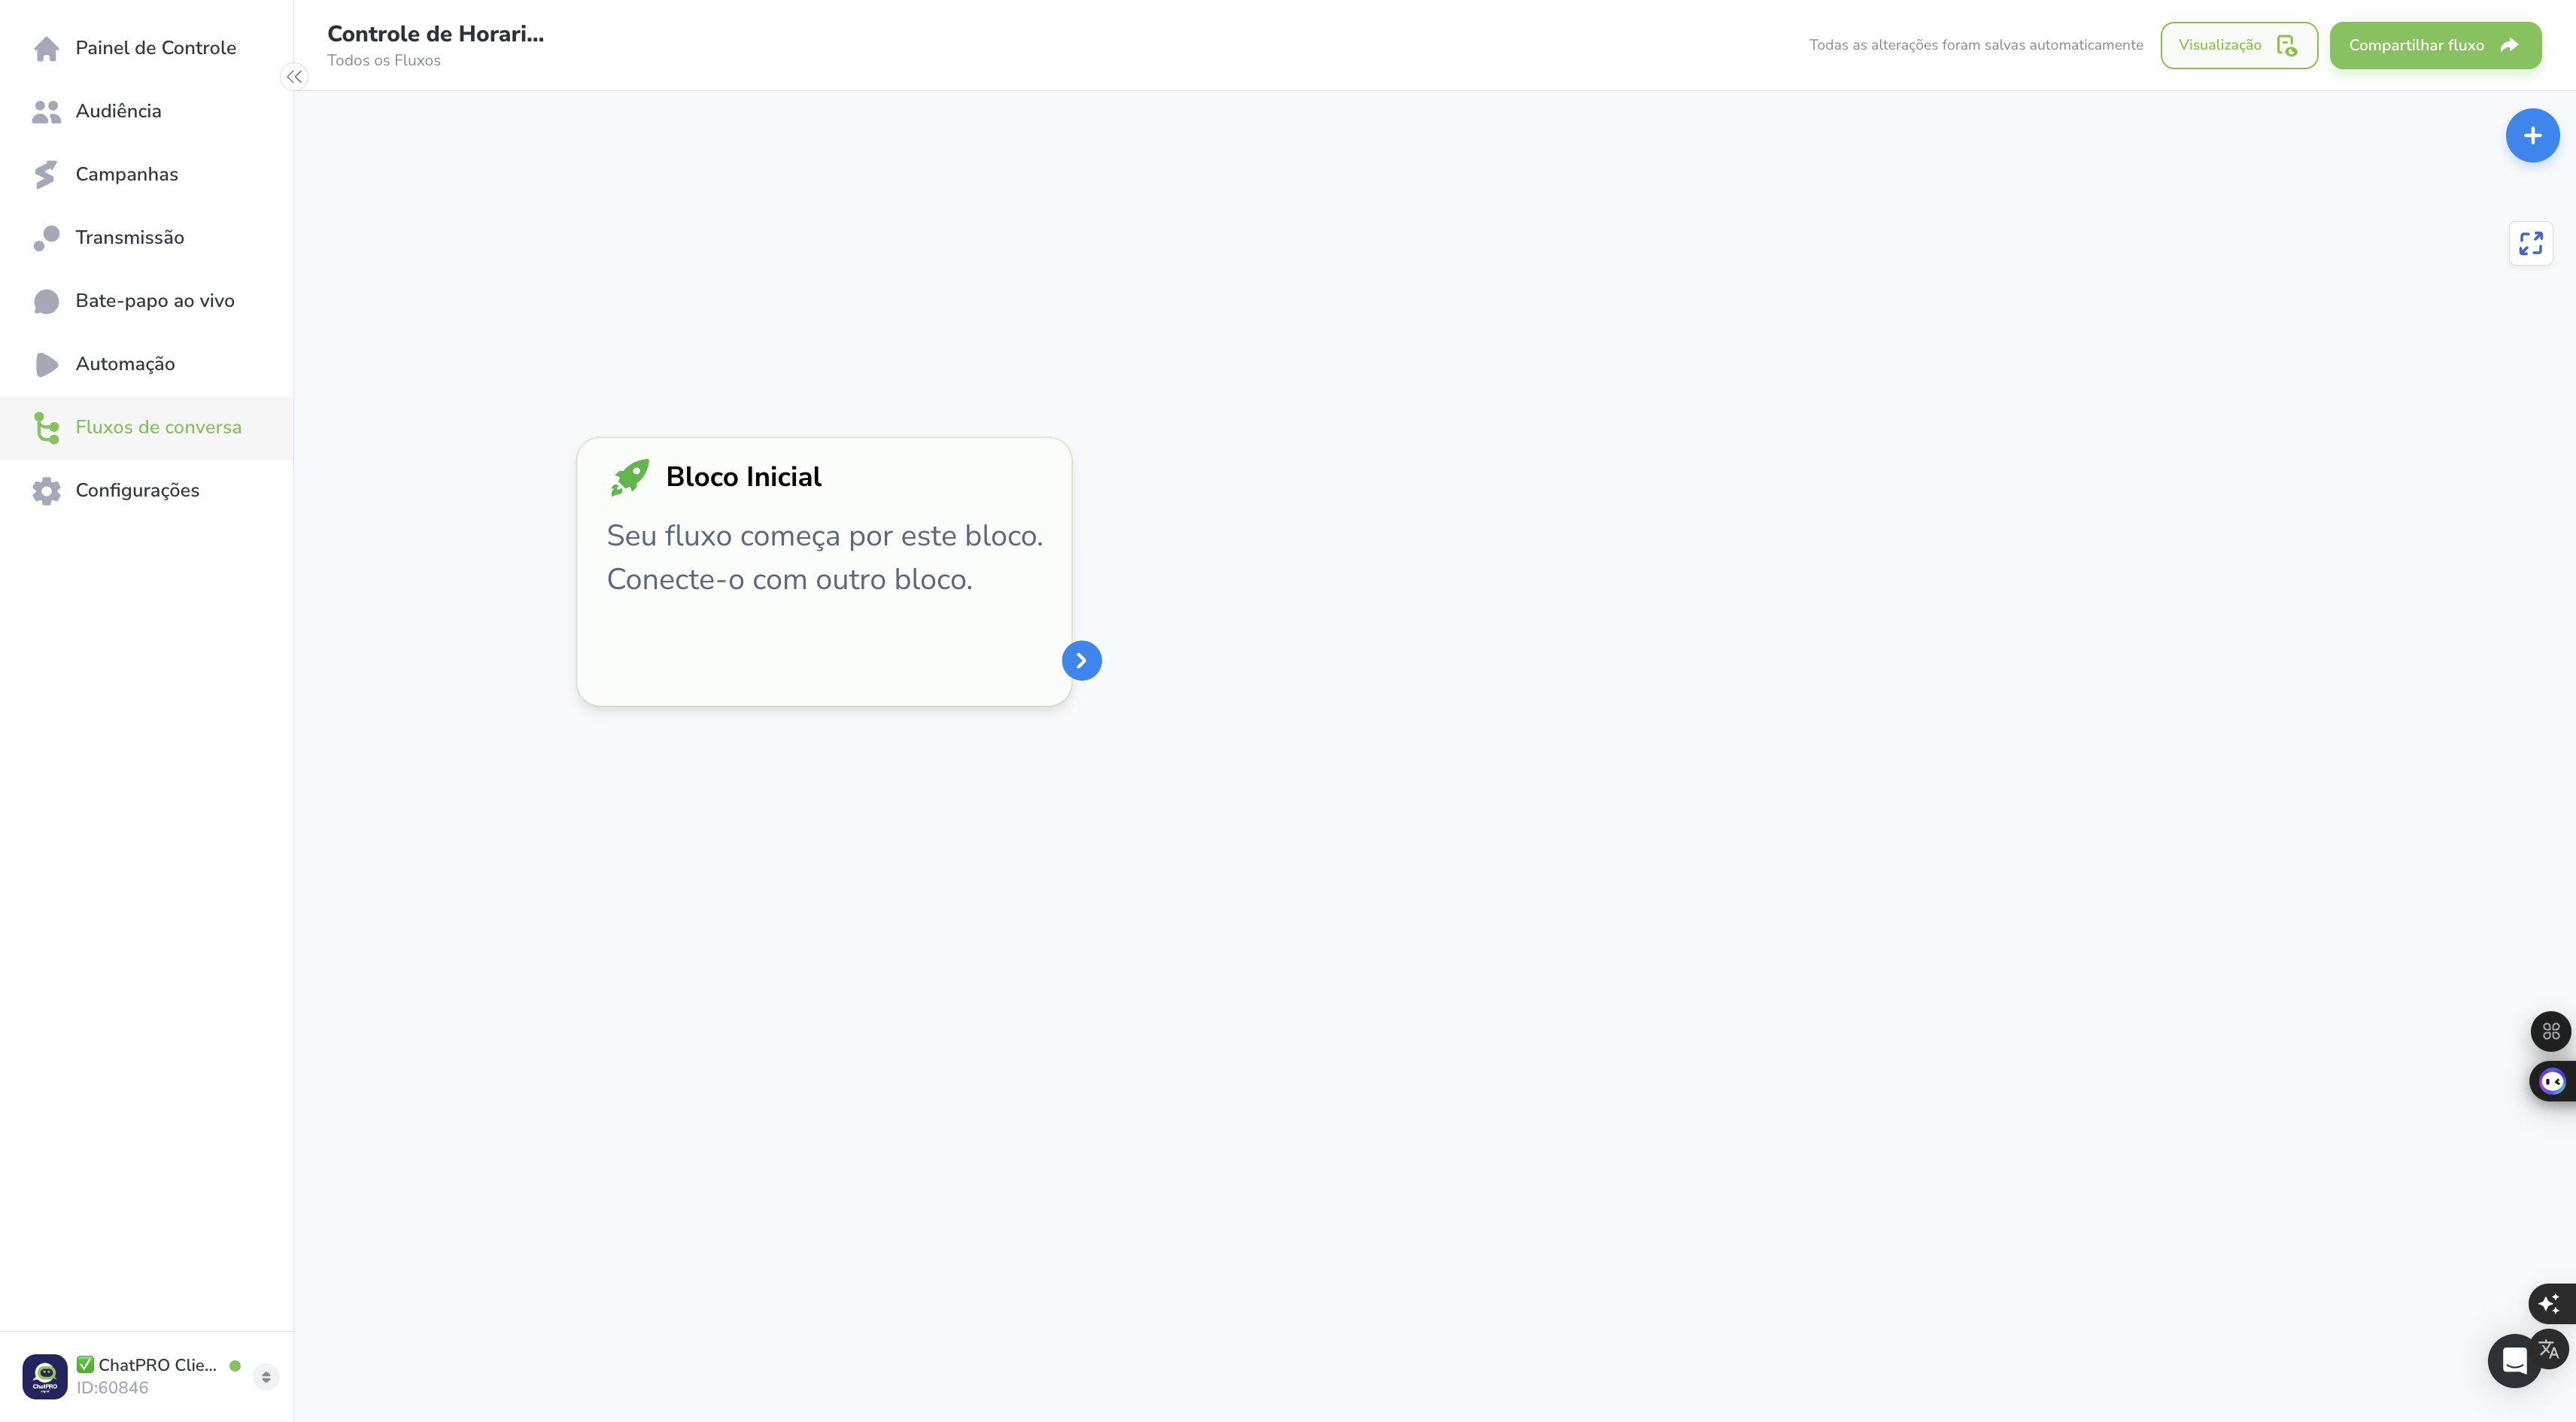Open the support chat bubble widget

[2513, 1361]
